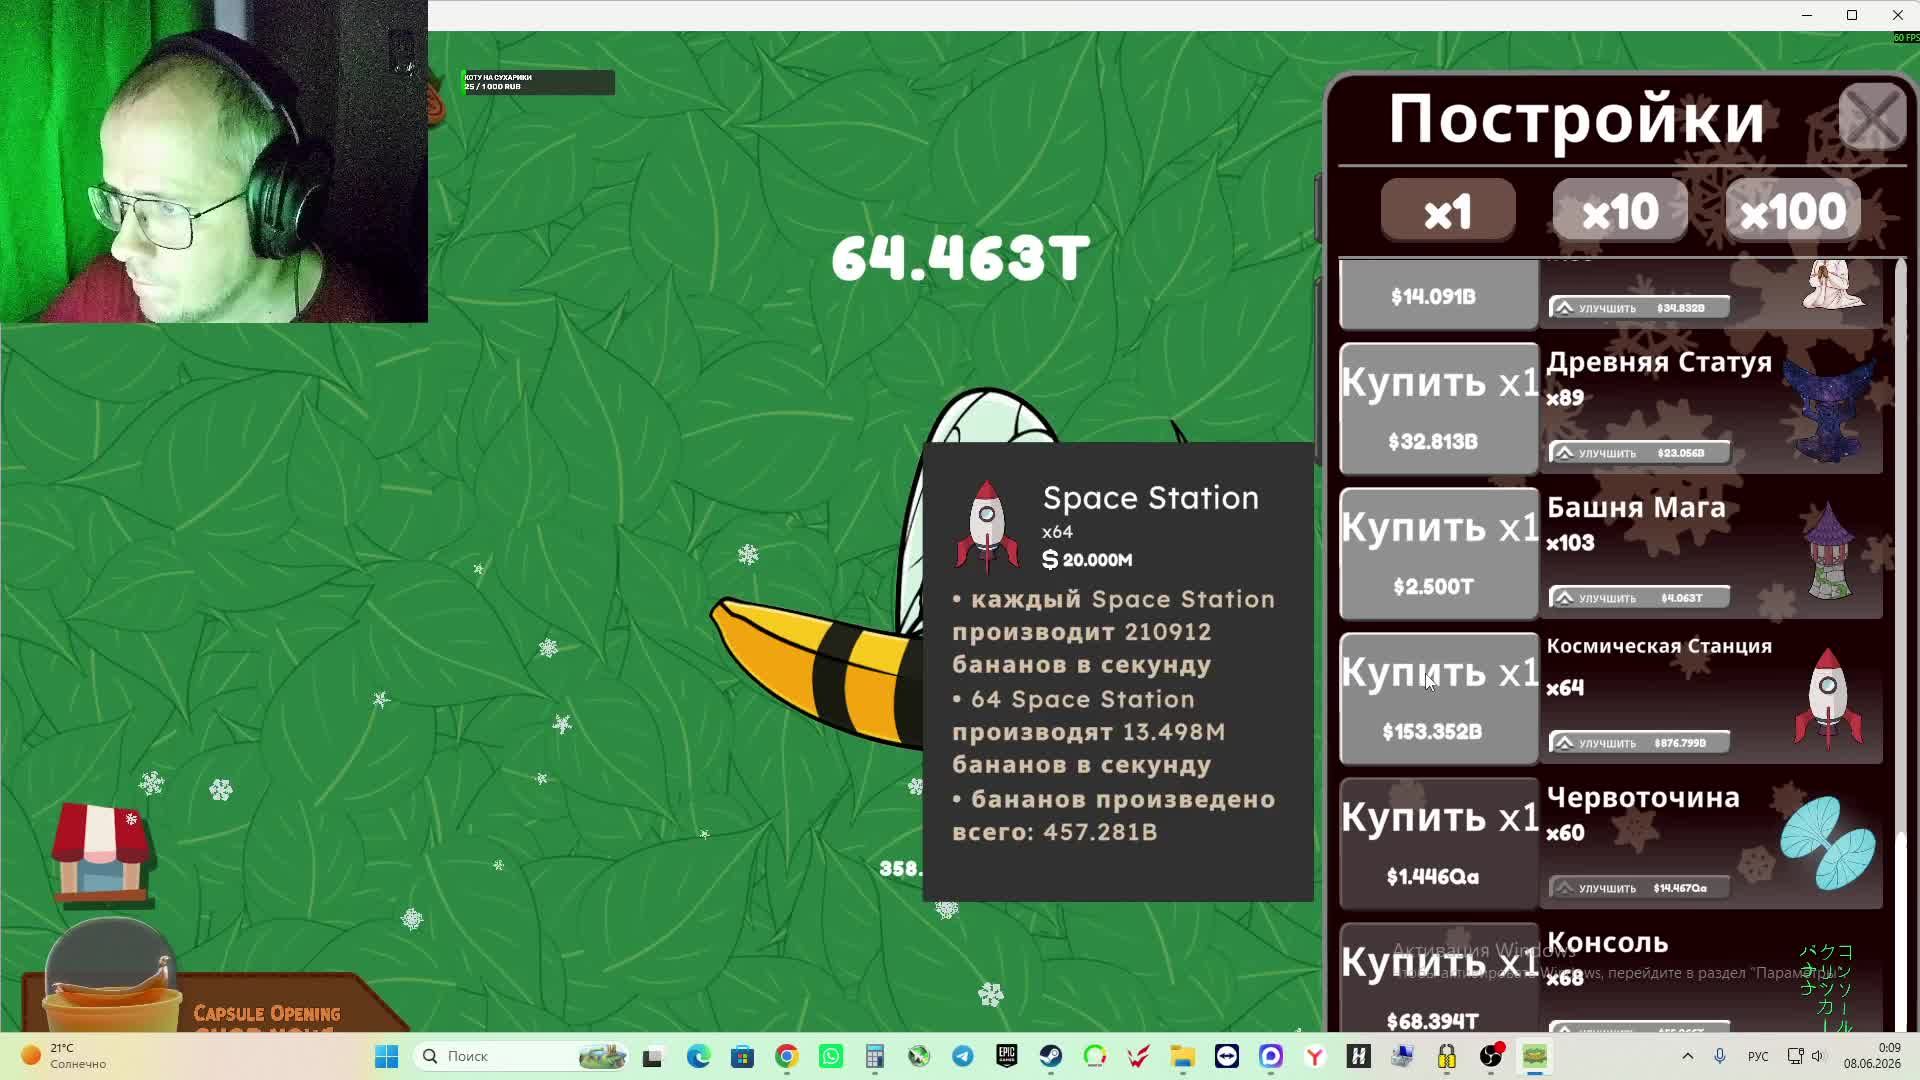This screenshot has height=1080, width=1920.
Task: Buy one Древняя Статуя for $32.813B
Action: click(1439, 408)
